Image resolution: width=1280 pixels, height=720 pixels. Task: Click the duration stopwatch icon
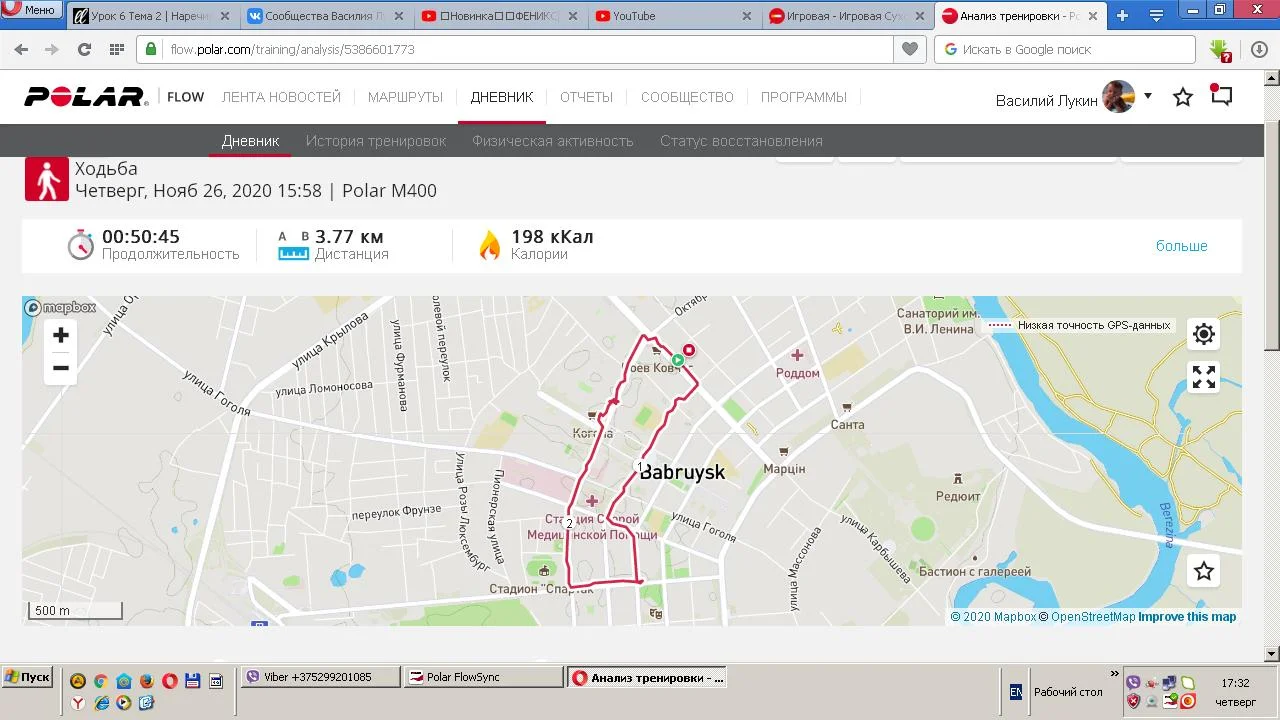(81, 245)
